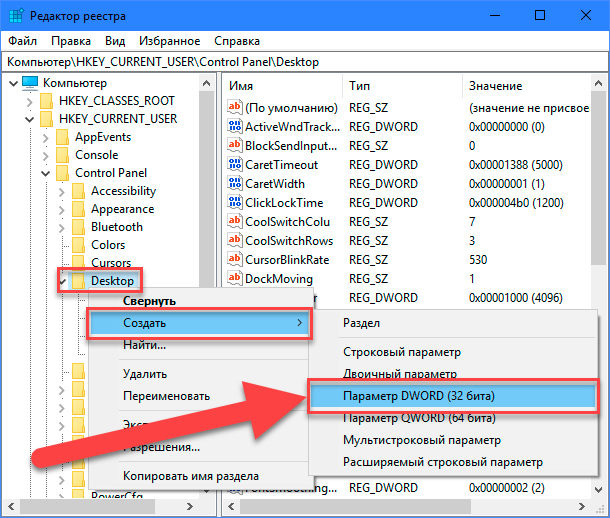Select Параметр DWORD (32 бита)
Screen dimensions: 610x518
[453, 396]
